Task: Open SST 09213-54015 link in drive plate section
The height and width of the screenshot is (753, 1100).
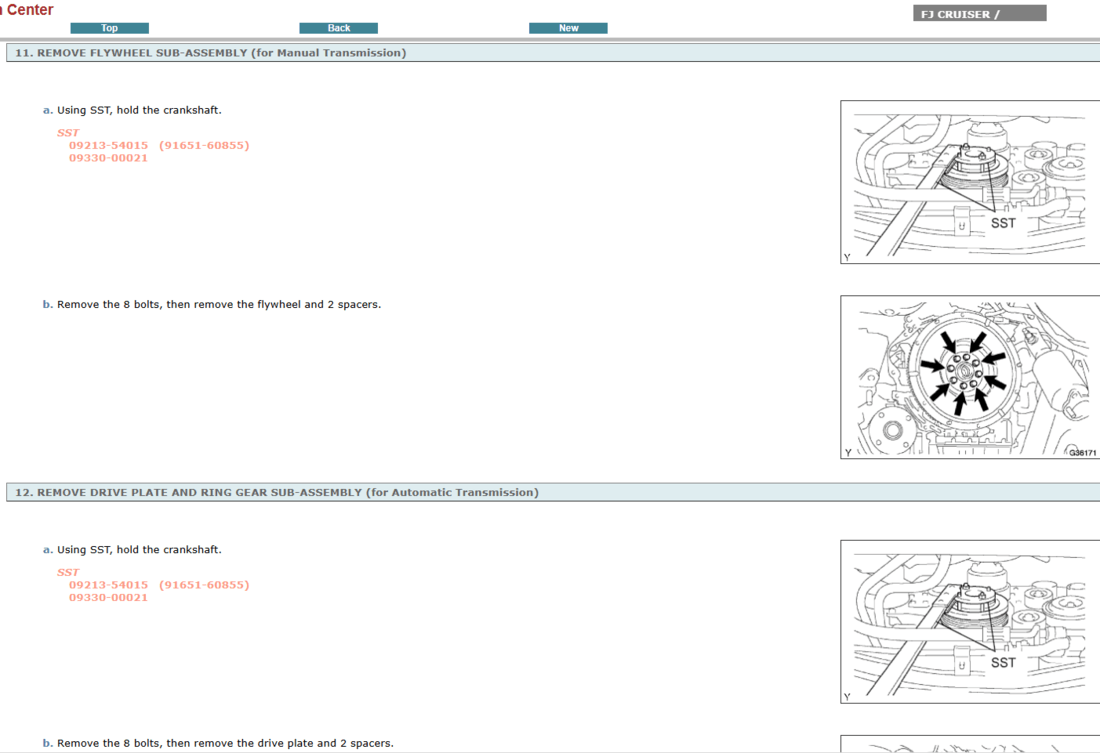Action: (x=108, y=585)
